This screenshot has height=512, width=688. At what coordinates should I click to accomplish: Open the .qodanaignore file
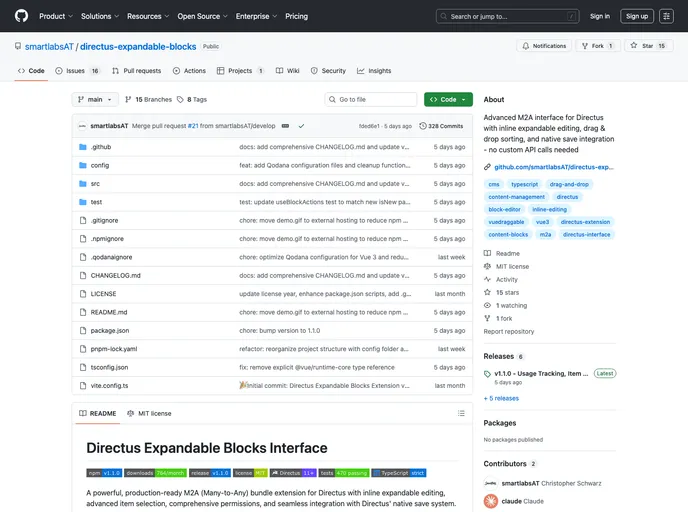point(111,258)
